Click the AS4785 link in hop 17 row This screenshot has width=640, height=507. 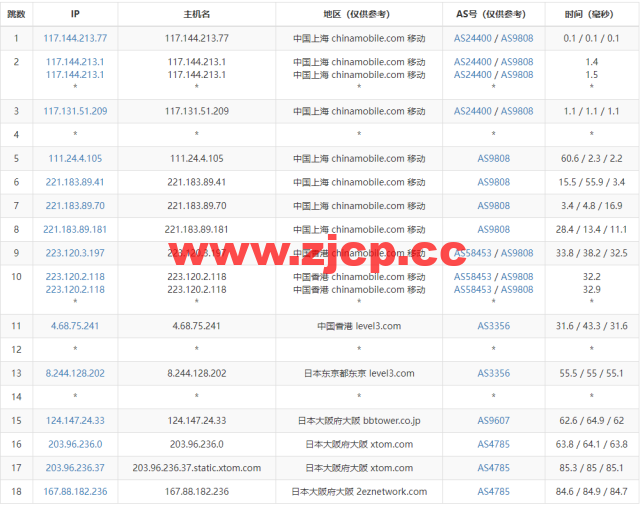tap(494, 468)
